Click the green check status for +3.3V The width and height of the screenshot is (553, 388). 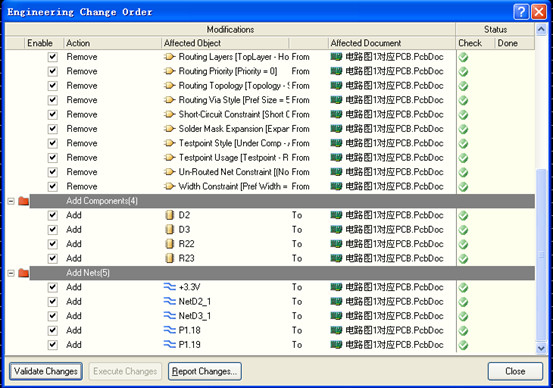463,287
